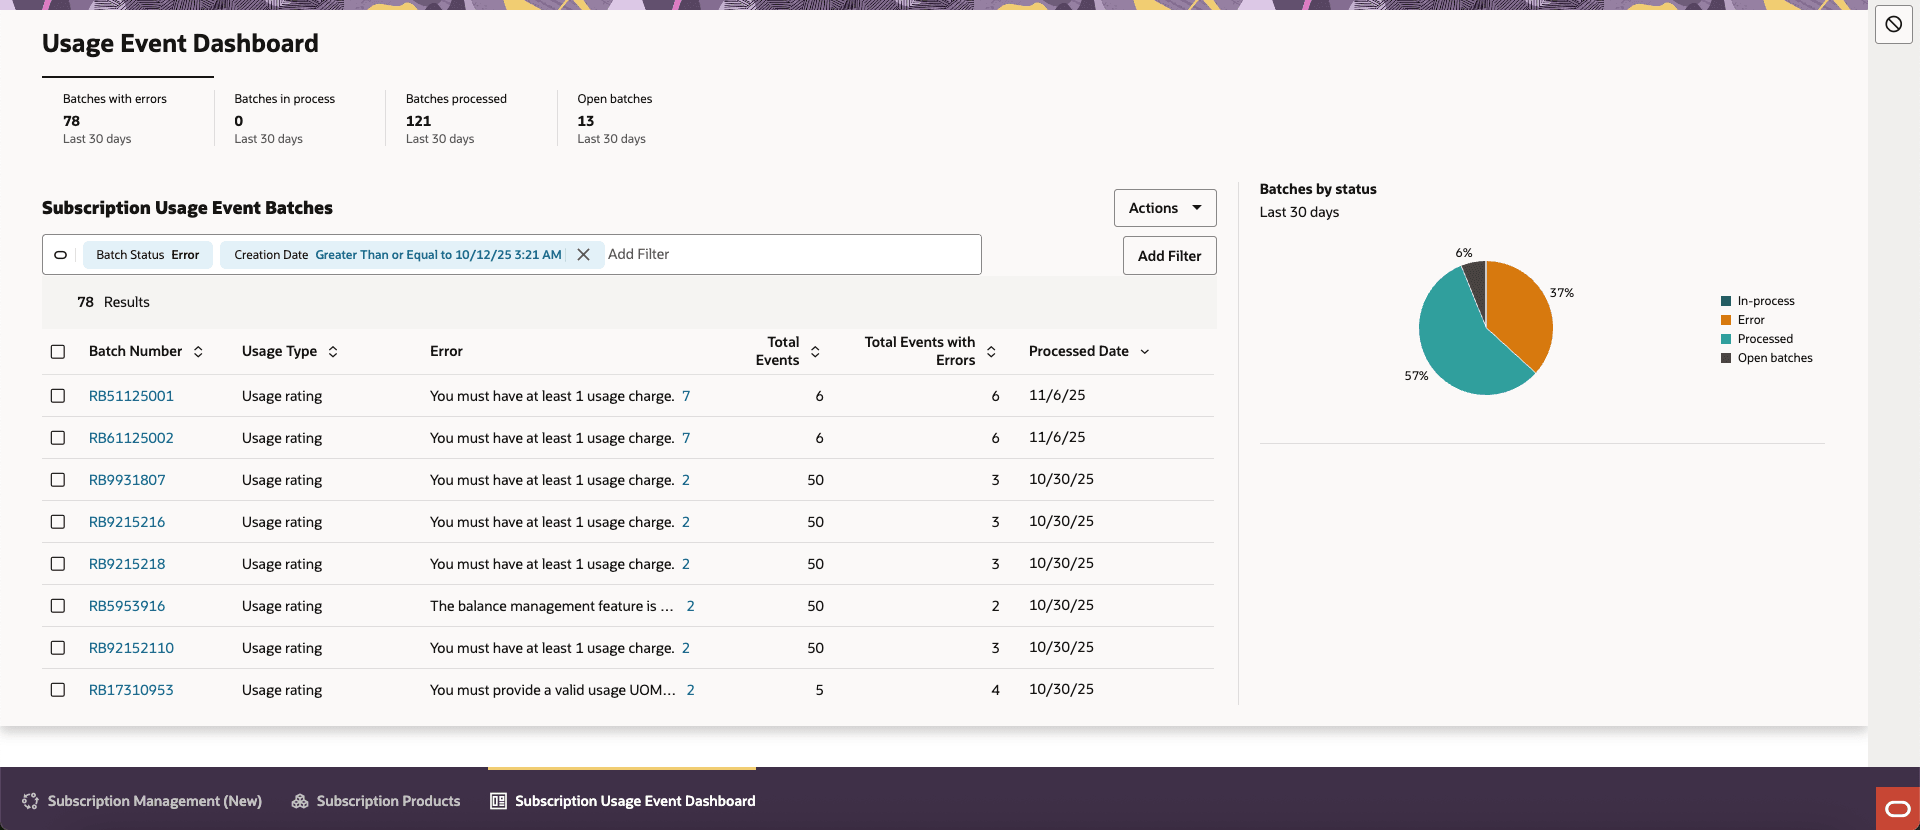Click the Error column header
This screenshot has width=1920, height=830.
click(446, 351)
